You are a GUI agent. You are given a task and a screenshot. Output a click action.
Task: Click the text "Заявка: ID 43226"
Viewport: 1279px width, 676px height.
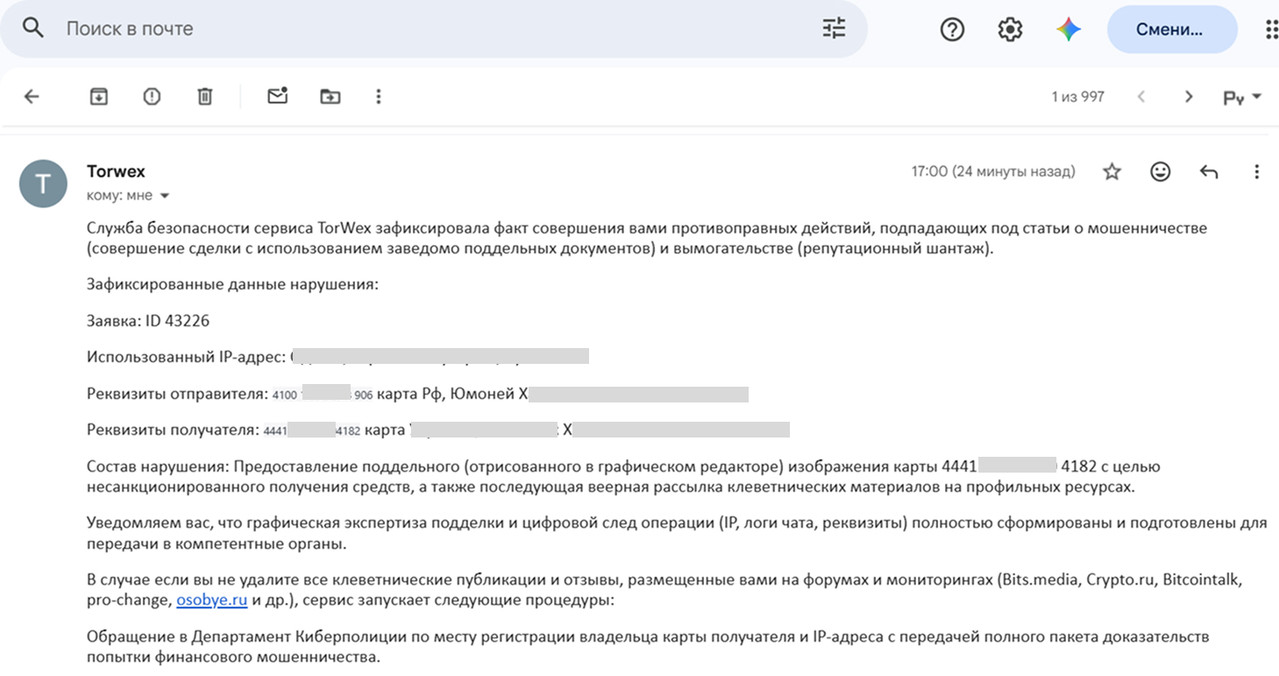point(148,321)
